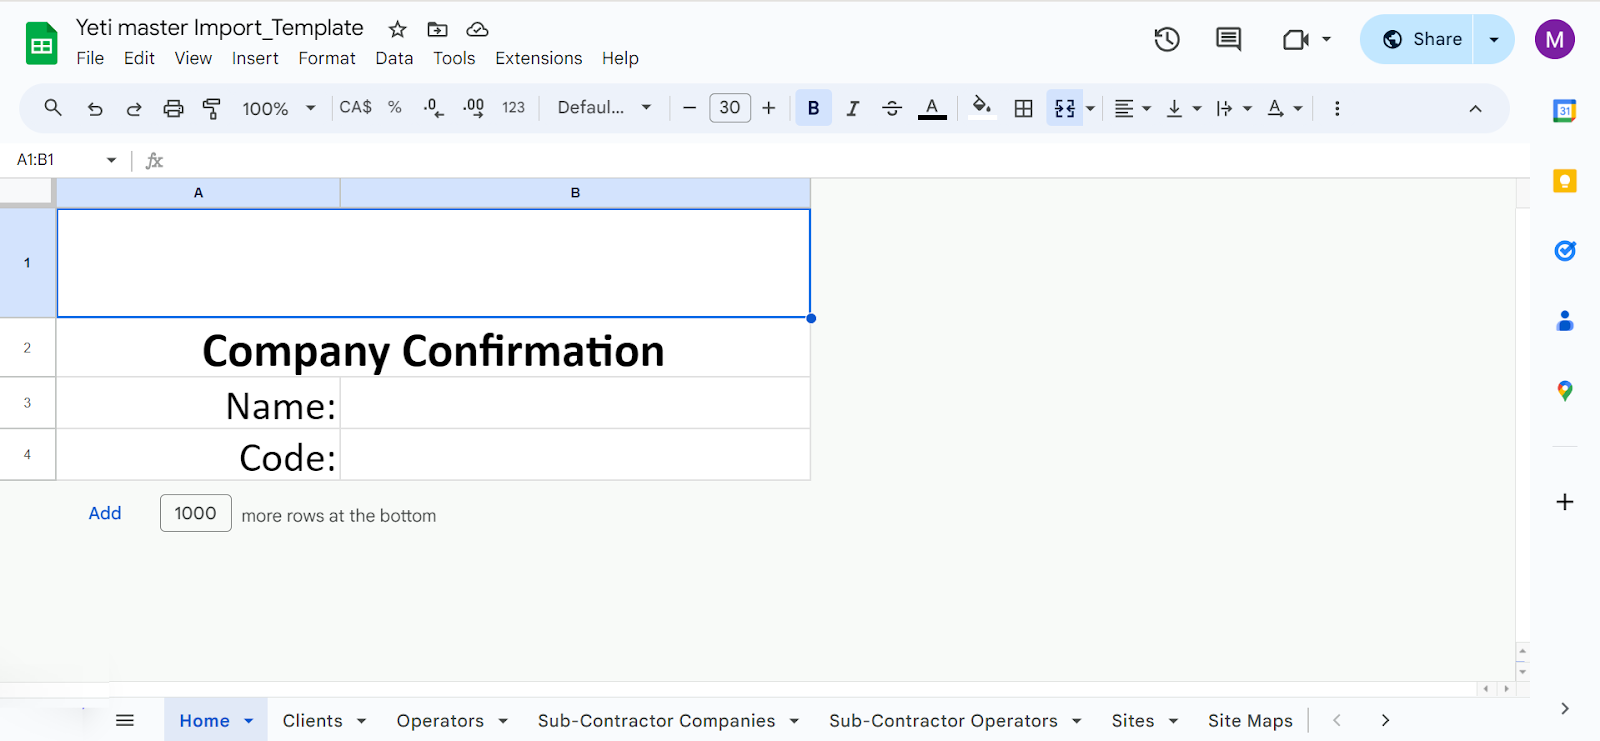
Task: Open the fill color picker
Action: point(982,108)
